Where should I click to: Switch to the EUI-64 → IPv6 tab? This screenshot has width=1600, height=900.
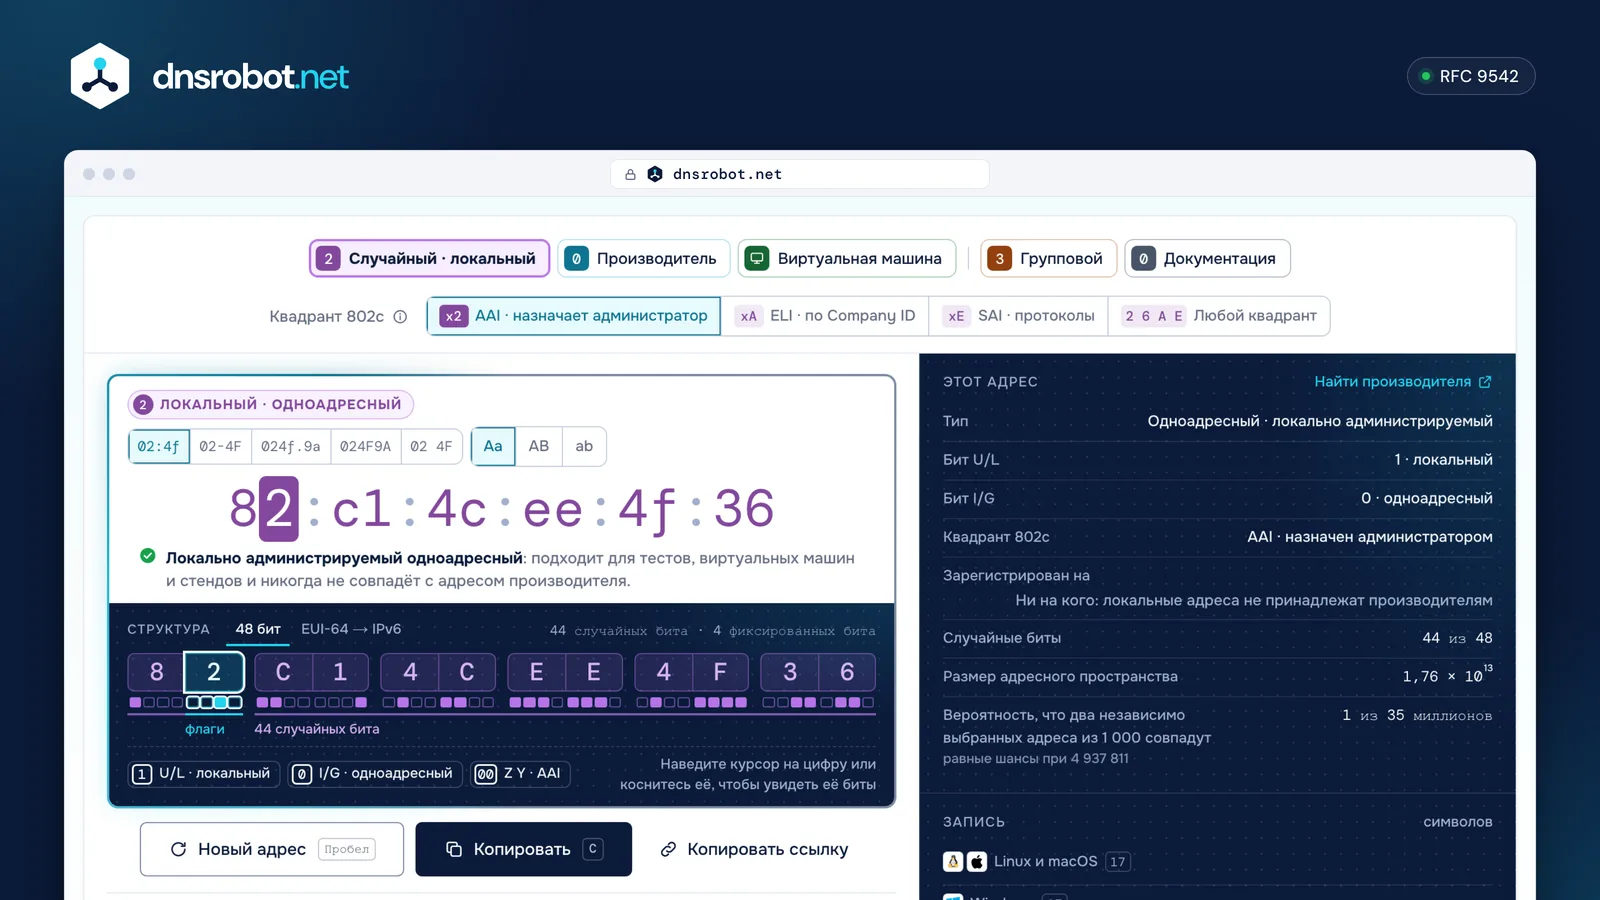[x=351, y=629]
